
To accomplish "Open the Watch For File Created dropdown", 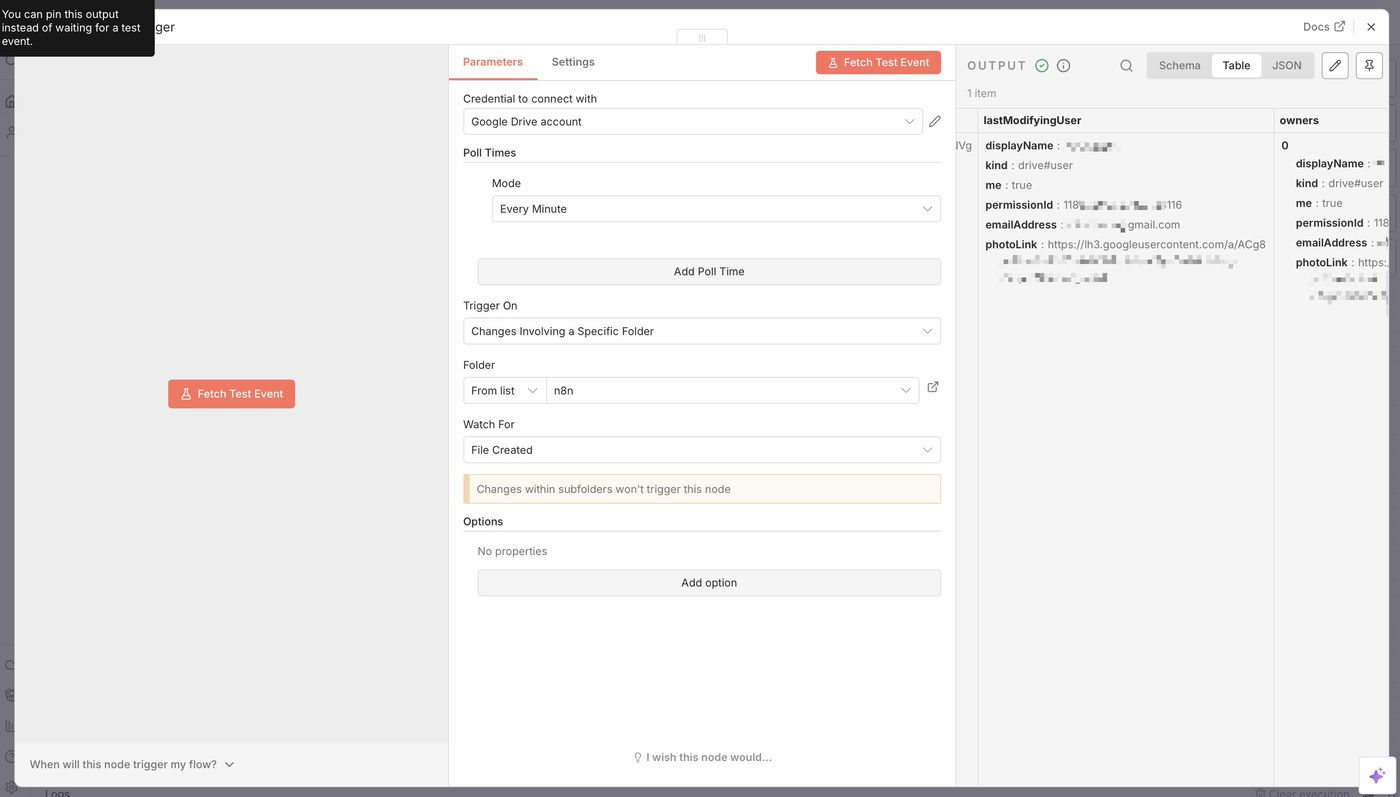I will click(701, 450).
